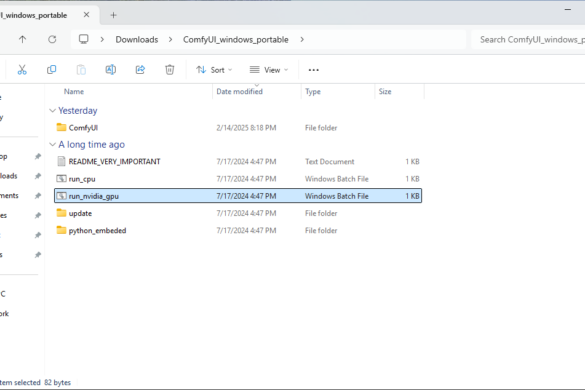Open the See more ellipsis menu
Viewport: 585px width, 390px height.
pyautogui.click(x=313, y=70)
